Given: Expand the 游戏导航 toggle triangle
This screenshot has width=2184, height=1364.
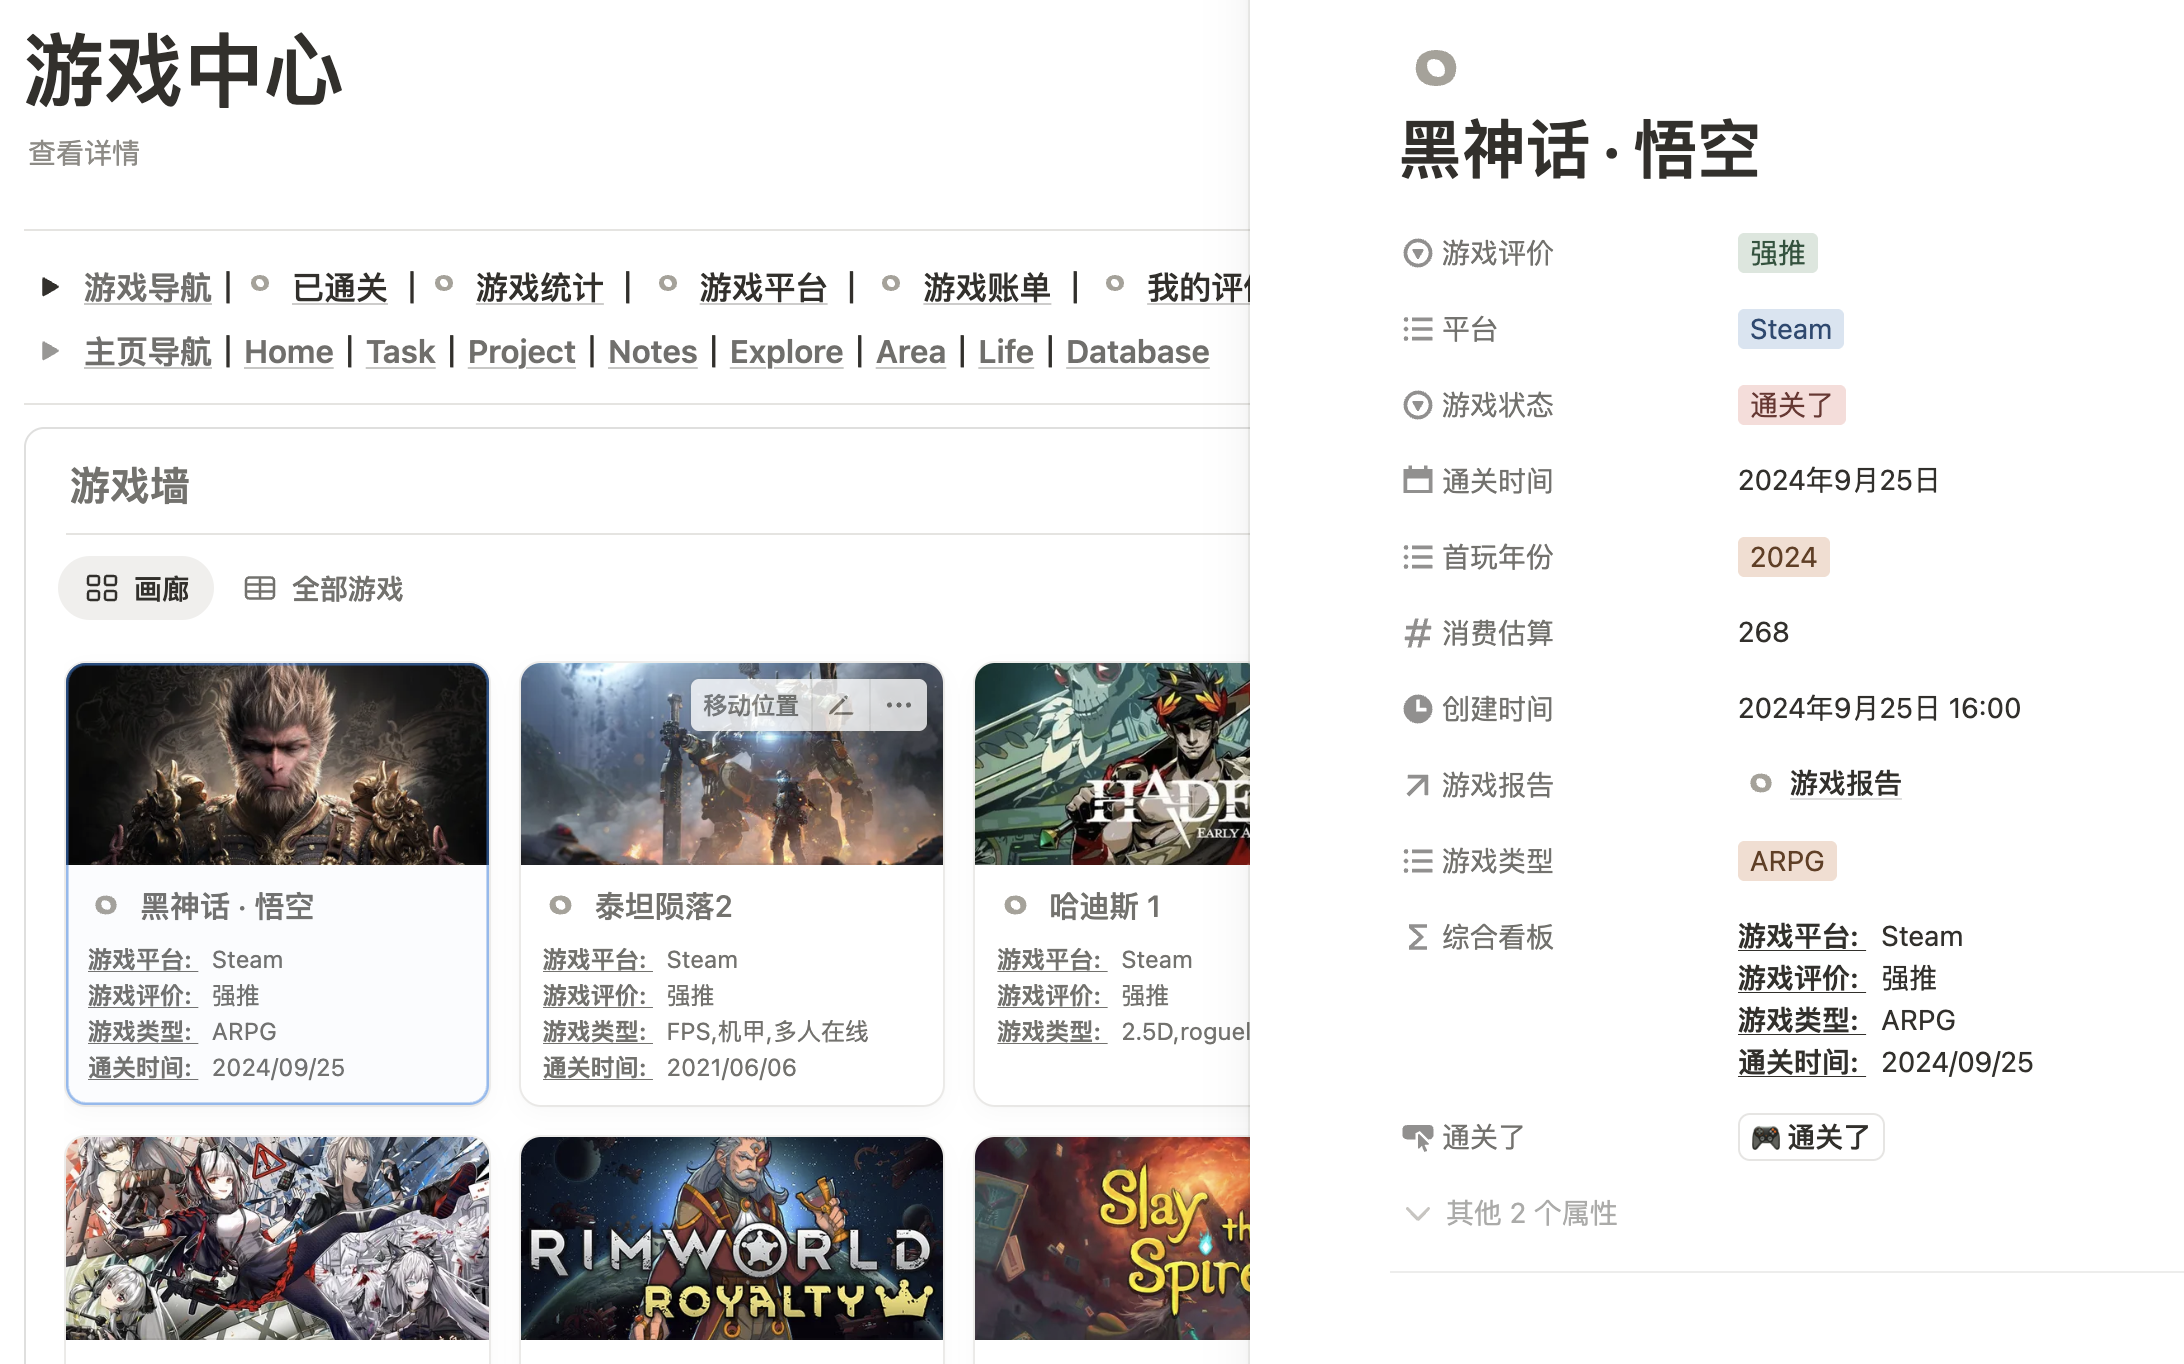Looking at the screenshot, I should pos(50,288).
